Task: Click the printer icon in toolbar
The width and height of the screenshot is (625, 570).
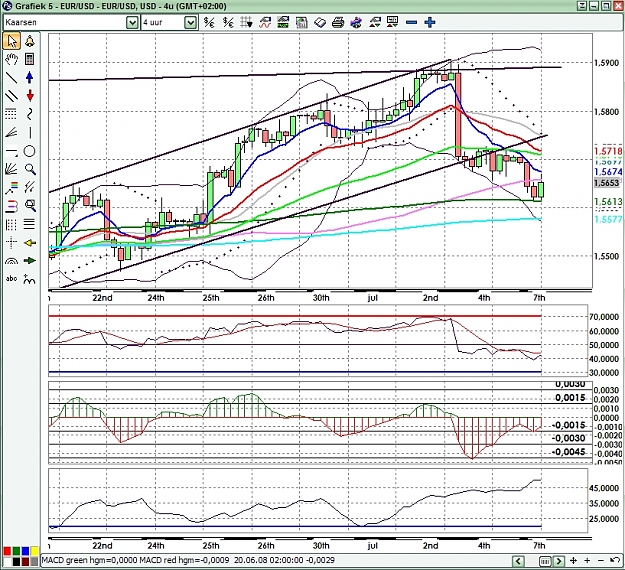Action: click(338, 23)
